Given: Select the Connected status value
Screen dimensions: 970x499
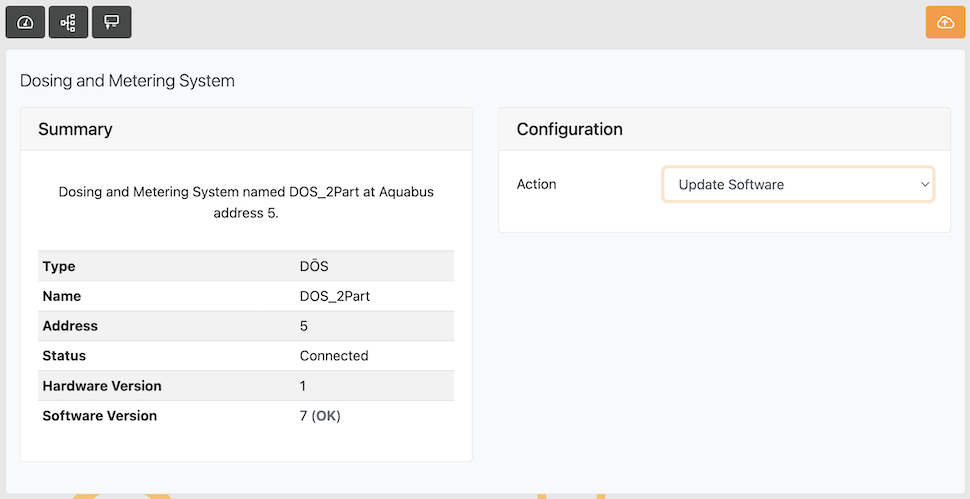Looking at the screenshot, I should coord(334,356).
